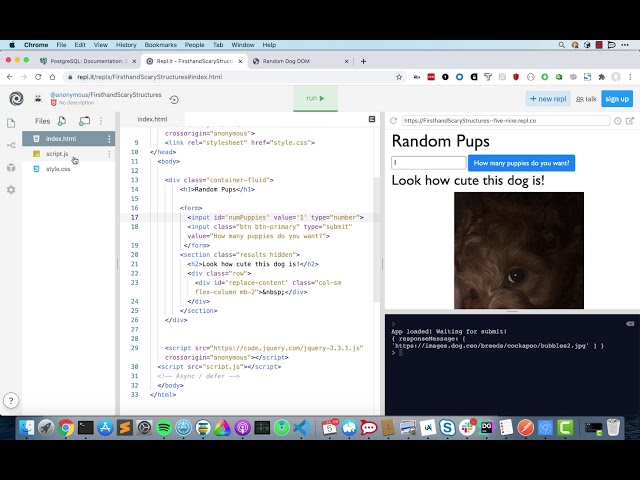Select the index.html editor tab
640x480 pixels.
(x=152, y=119)
